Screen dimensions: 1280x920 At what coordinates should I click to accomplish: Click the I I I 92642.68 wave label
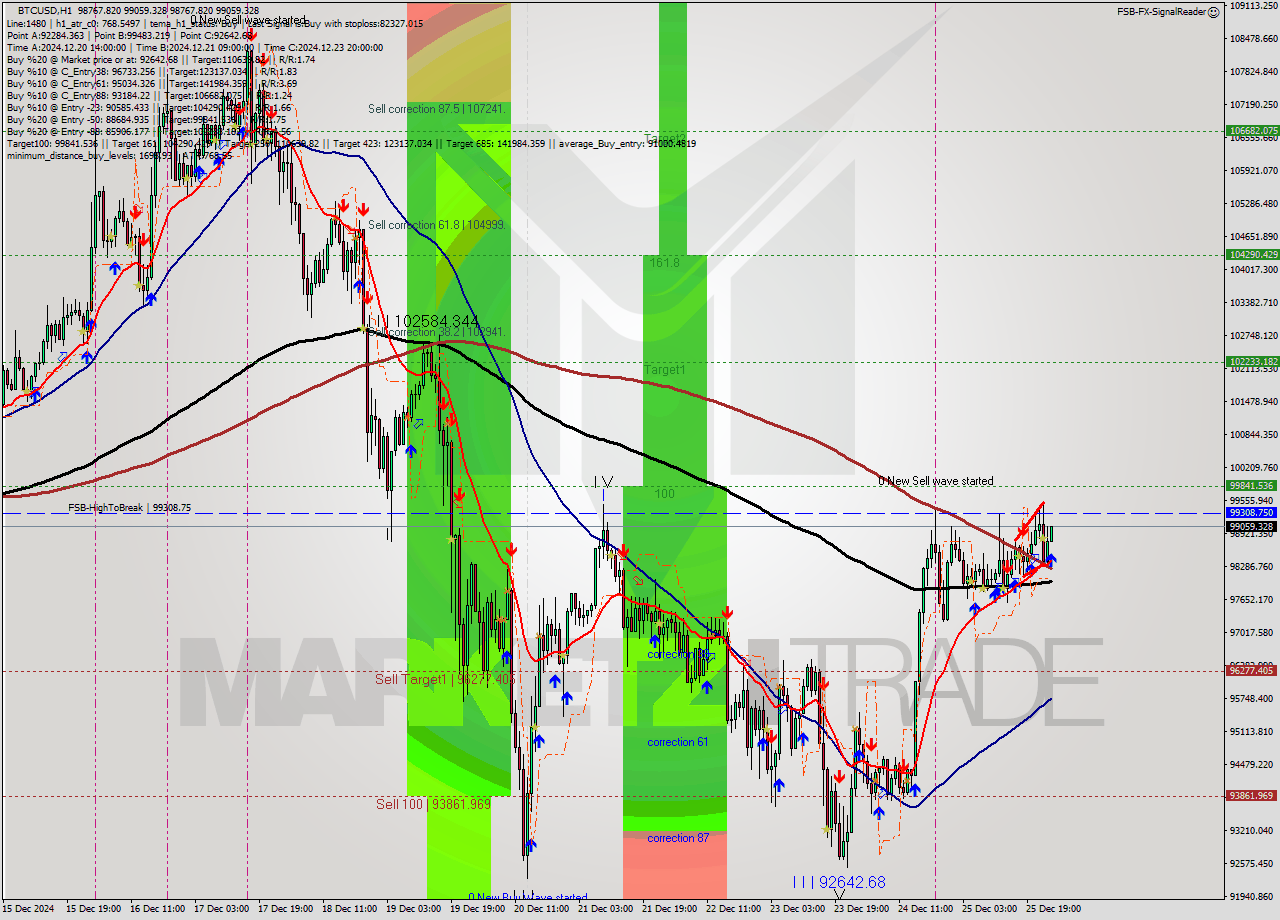point(838,883)
